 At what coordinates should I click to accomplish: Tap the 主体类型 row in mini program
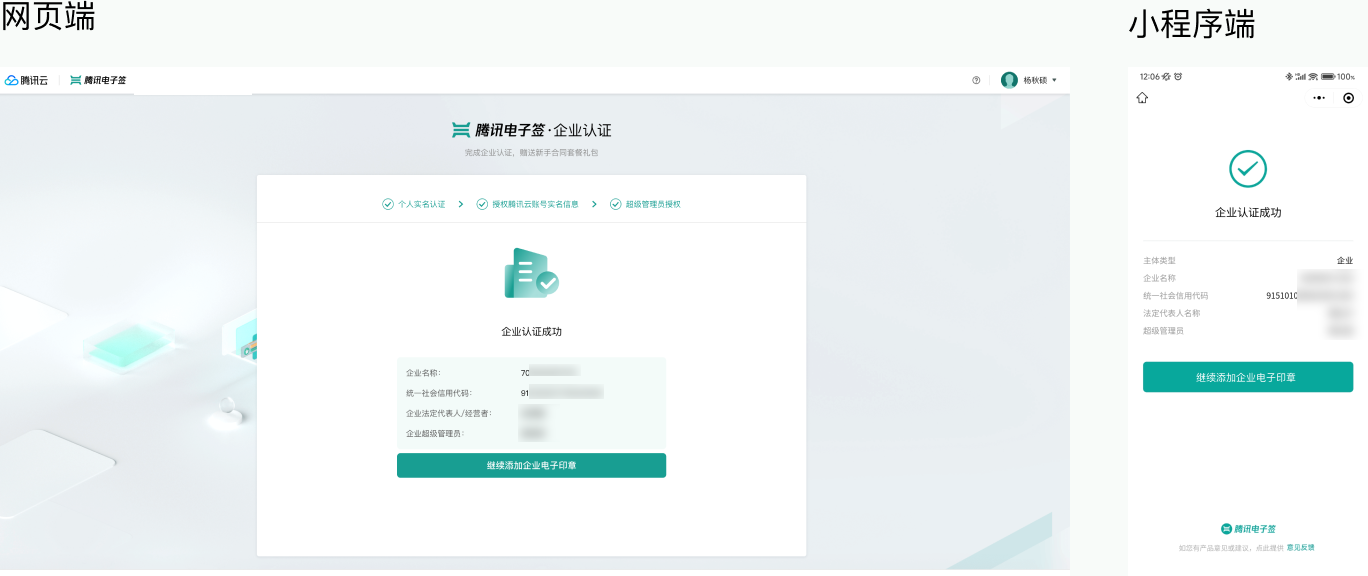tap(1248, 261)
